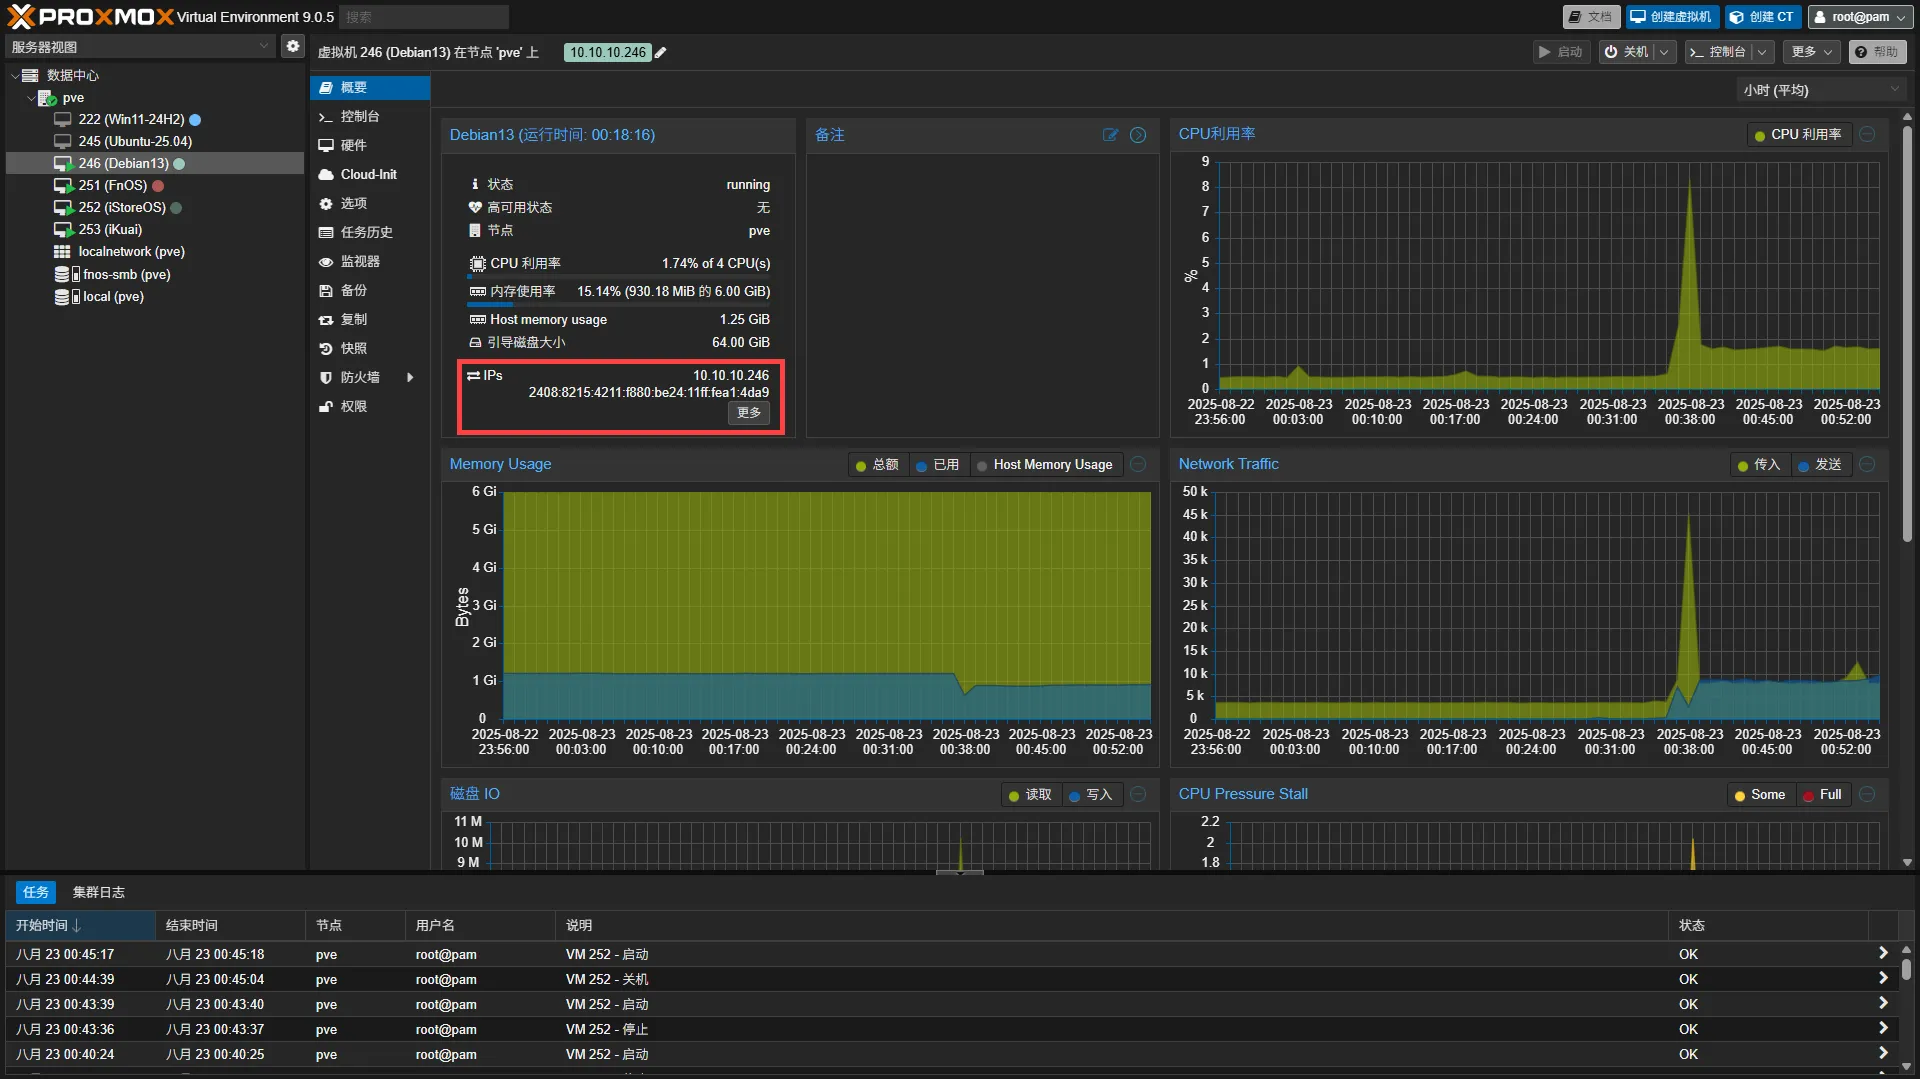This screenshot has height=1079, width=1920.
Task: Toggle the Host Memory Usage legend series
Action: pos(1044,465)
